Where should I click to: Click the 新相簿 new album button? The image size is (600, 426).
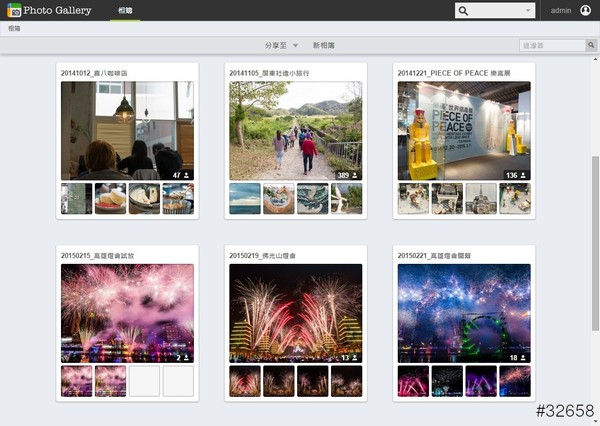324,46
